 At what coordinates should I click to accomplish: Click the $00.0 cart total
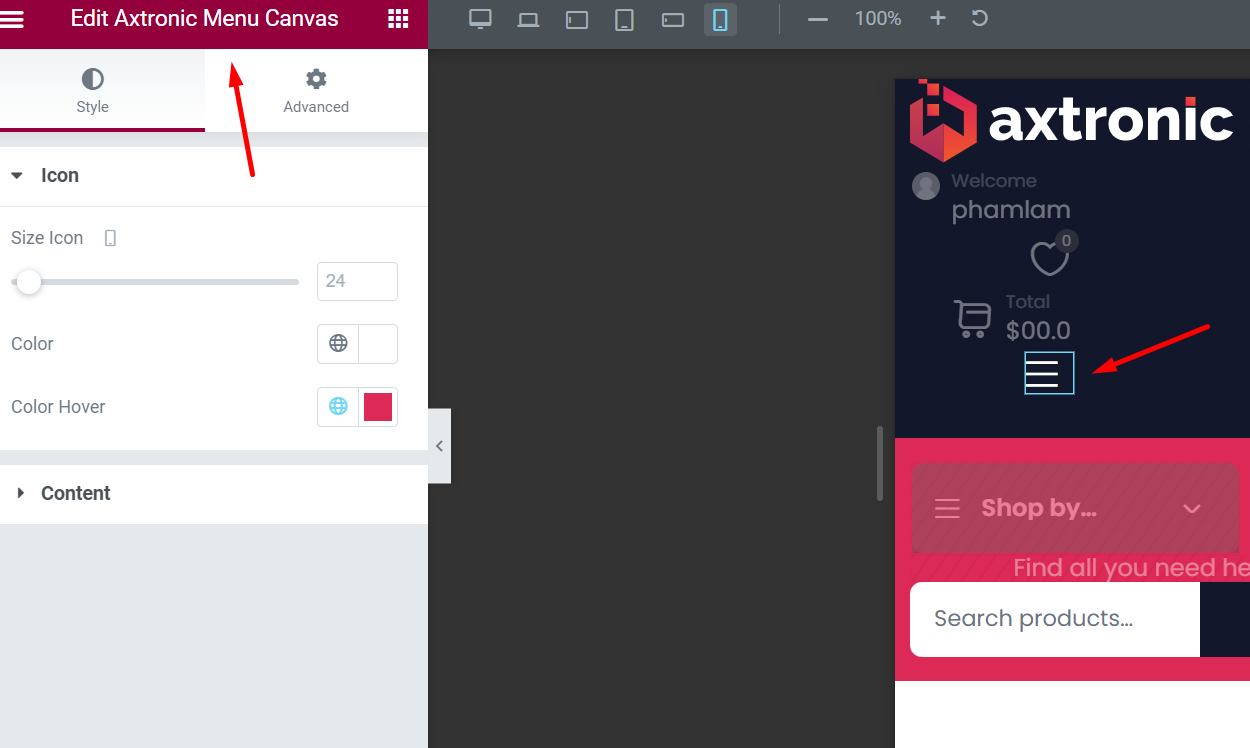(1038, 330)
